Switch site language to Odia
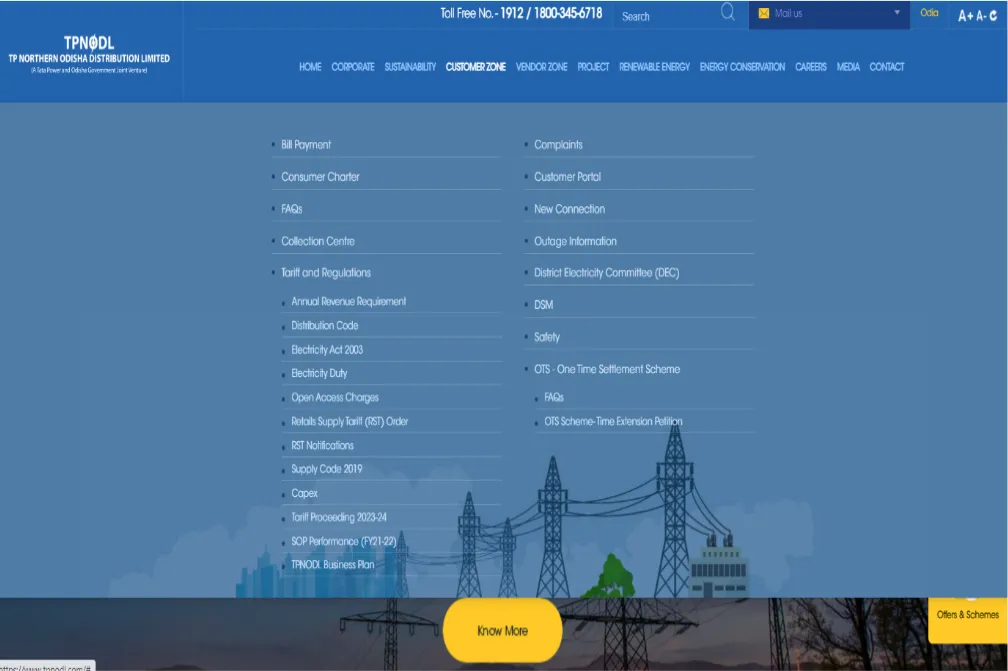1008x671 pixels. (x=929, y=13)
